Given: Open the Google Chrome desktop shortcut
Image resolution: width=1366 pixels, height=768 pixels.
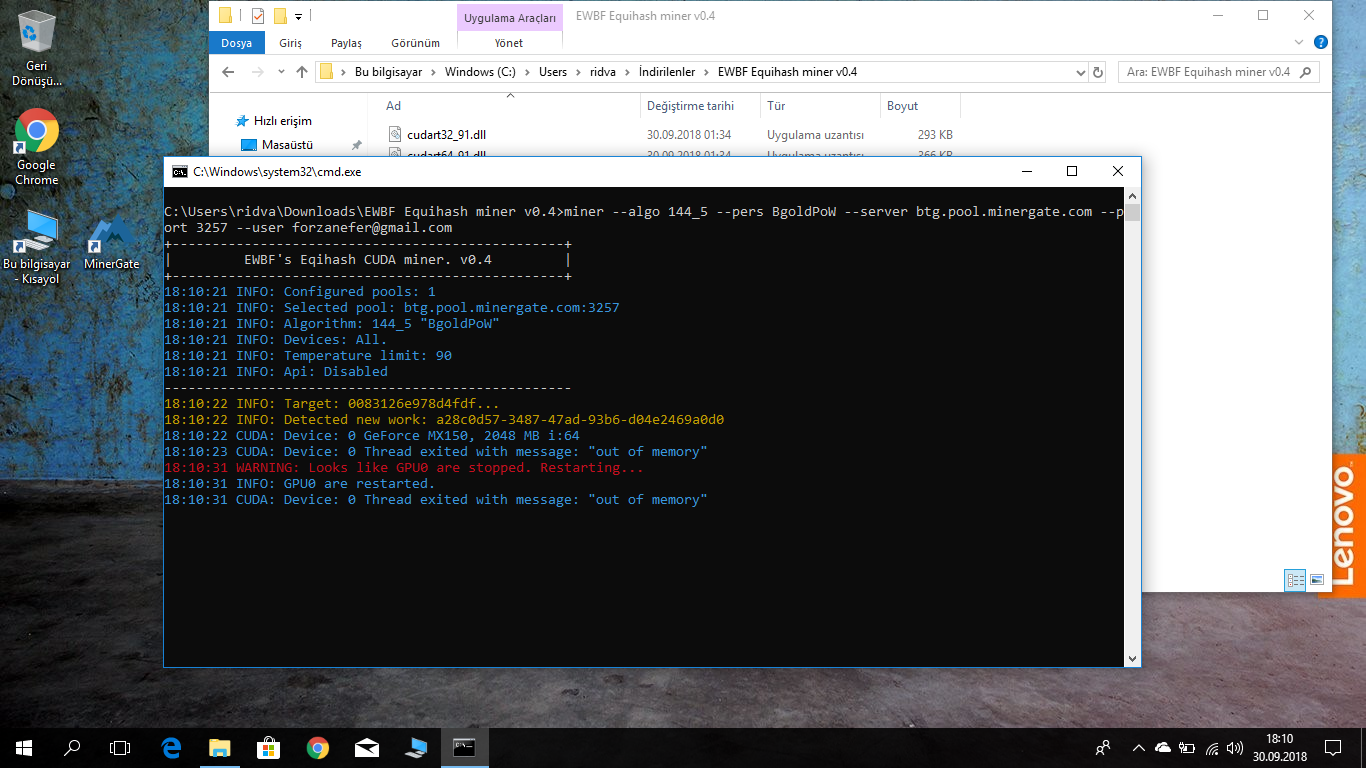Looking at the screenshot, I should (x=37, y=147).
